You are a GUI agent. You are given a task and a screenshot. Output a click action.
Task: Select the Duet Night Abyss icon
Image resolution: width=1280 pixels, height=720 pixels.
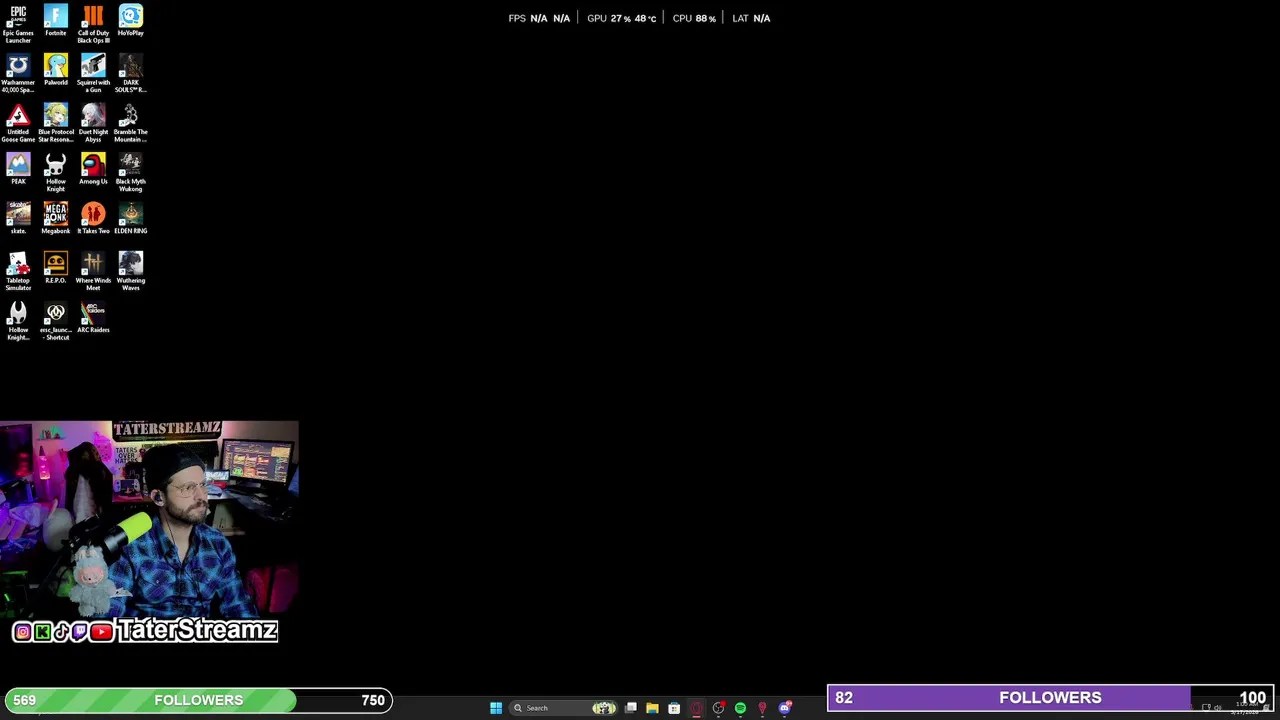coord(93,123)
